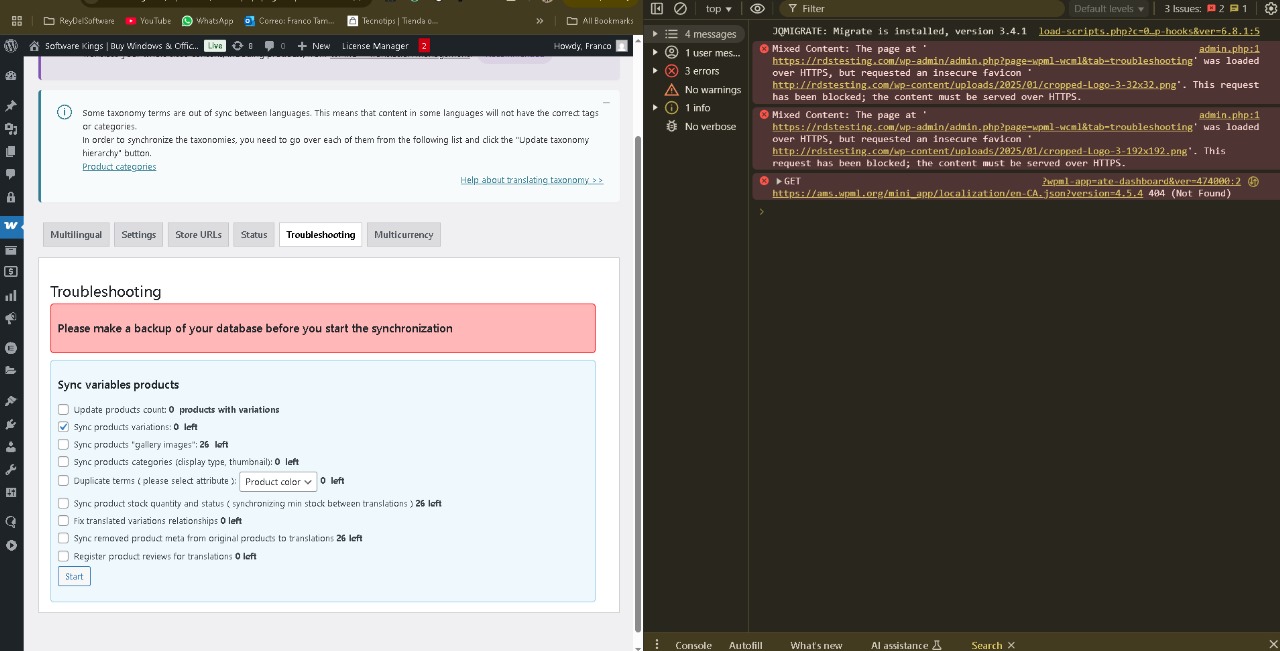
Task: Enable the Duplicate terms checkbox
Action: 63,481
